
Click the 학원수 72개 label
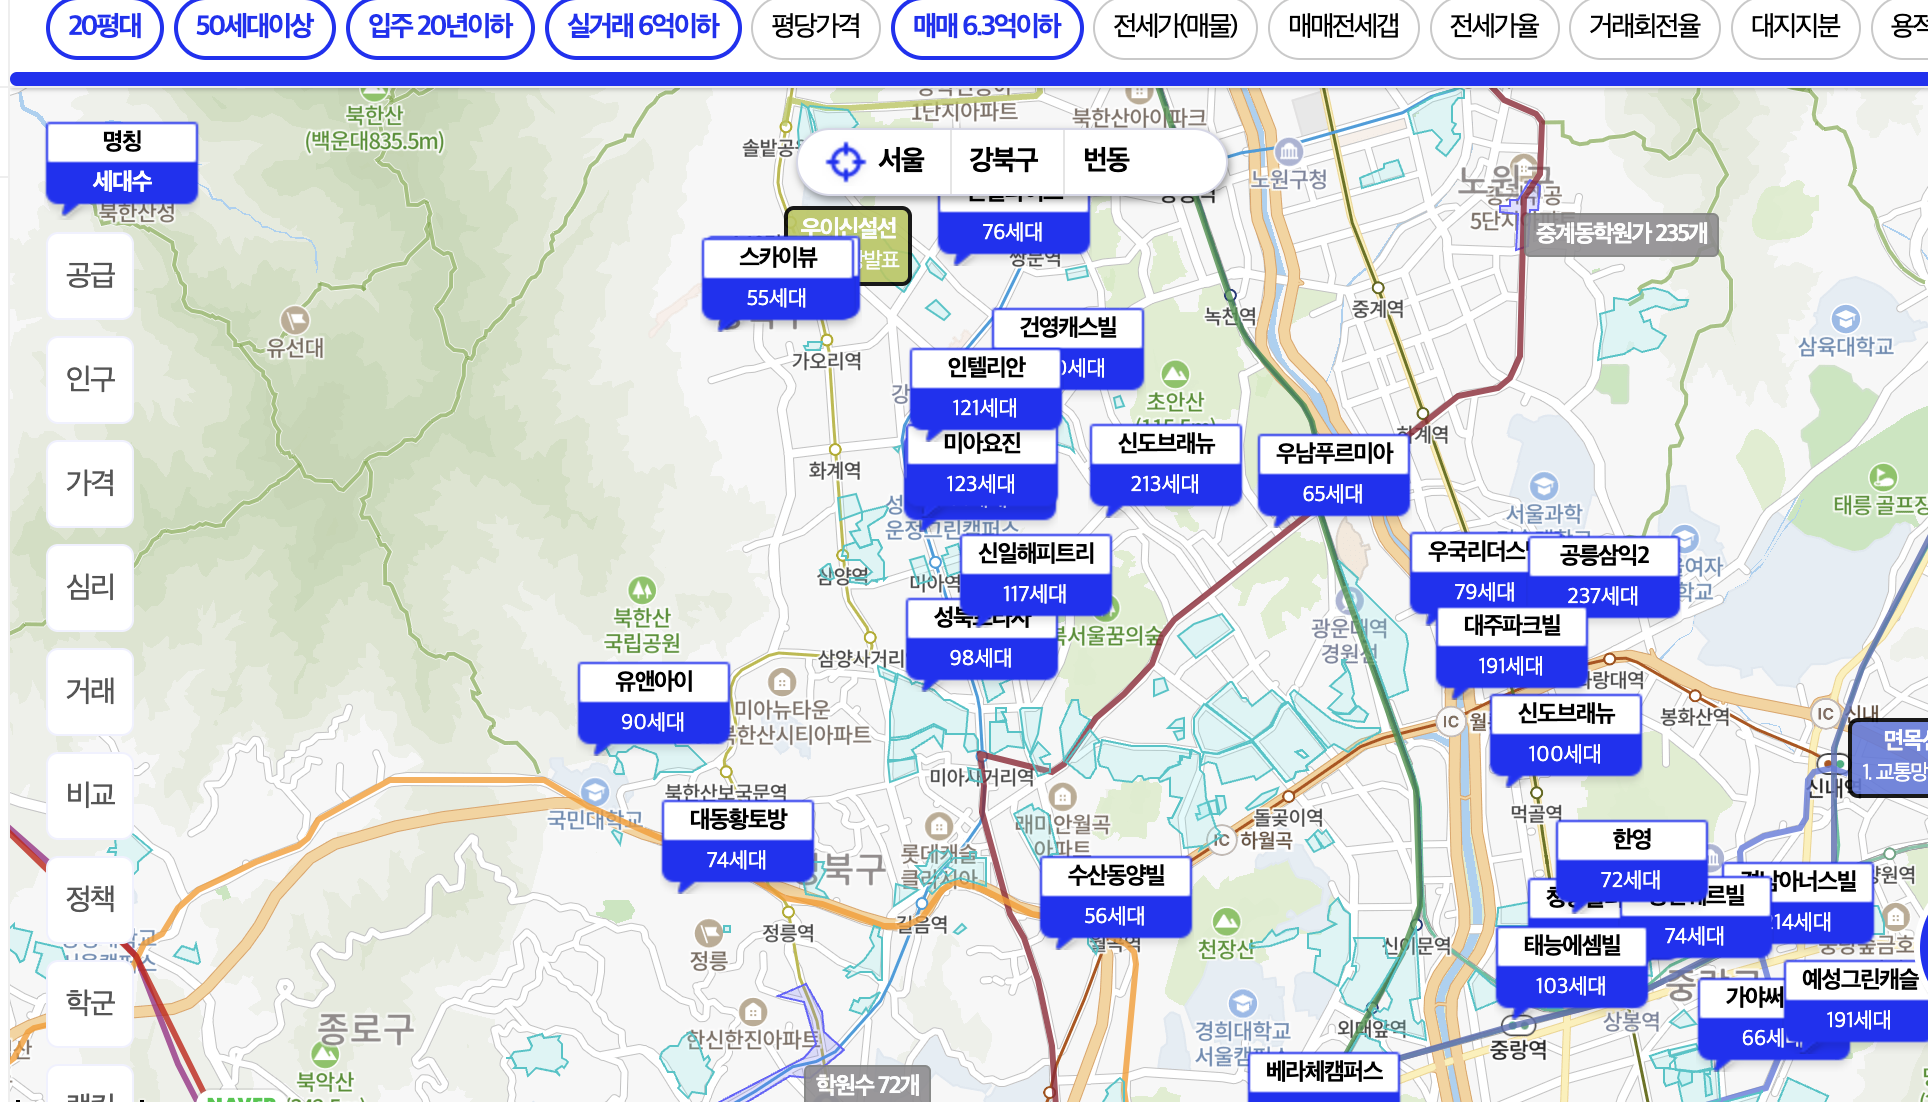(867, 1084)
